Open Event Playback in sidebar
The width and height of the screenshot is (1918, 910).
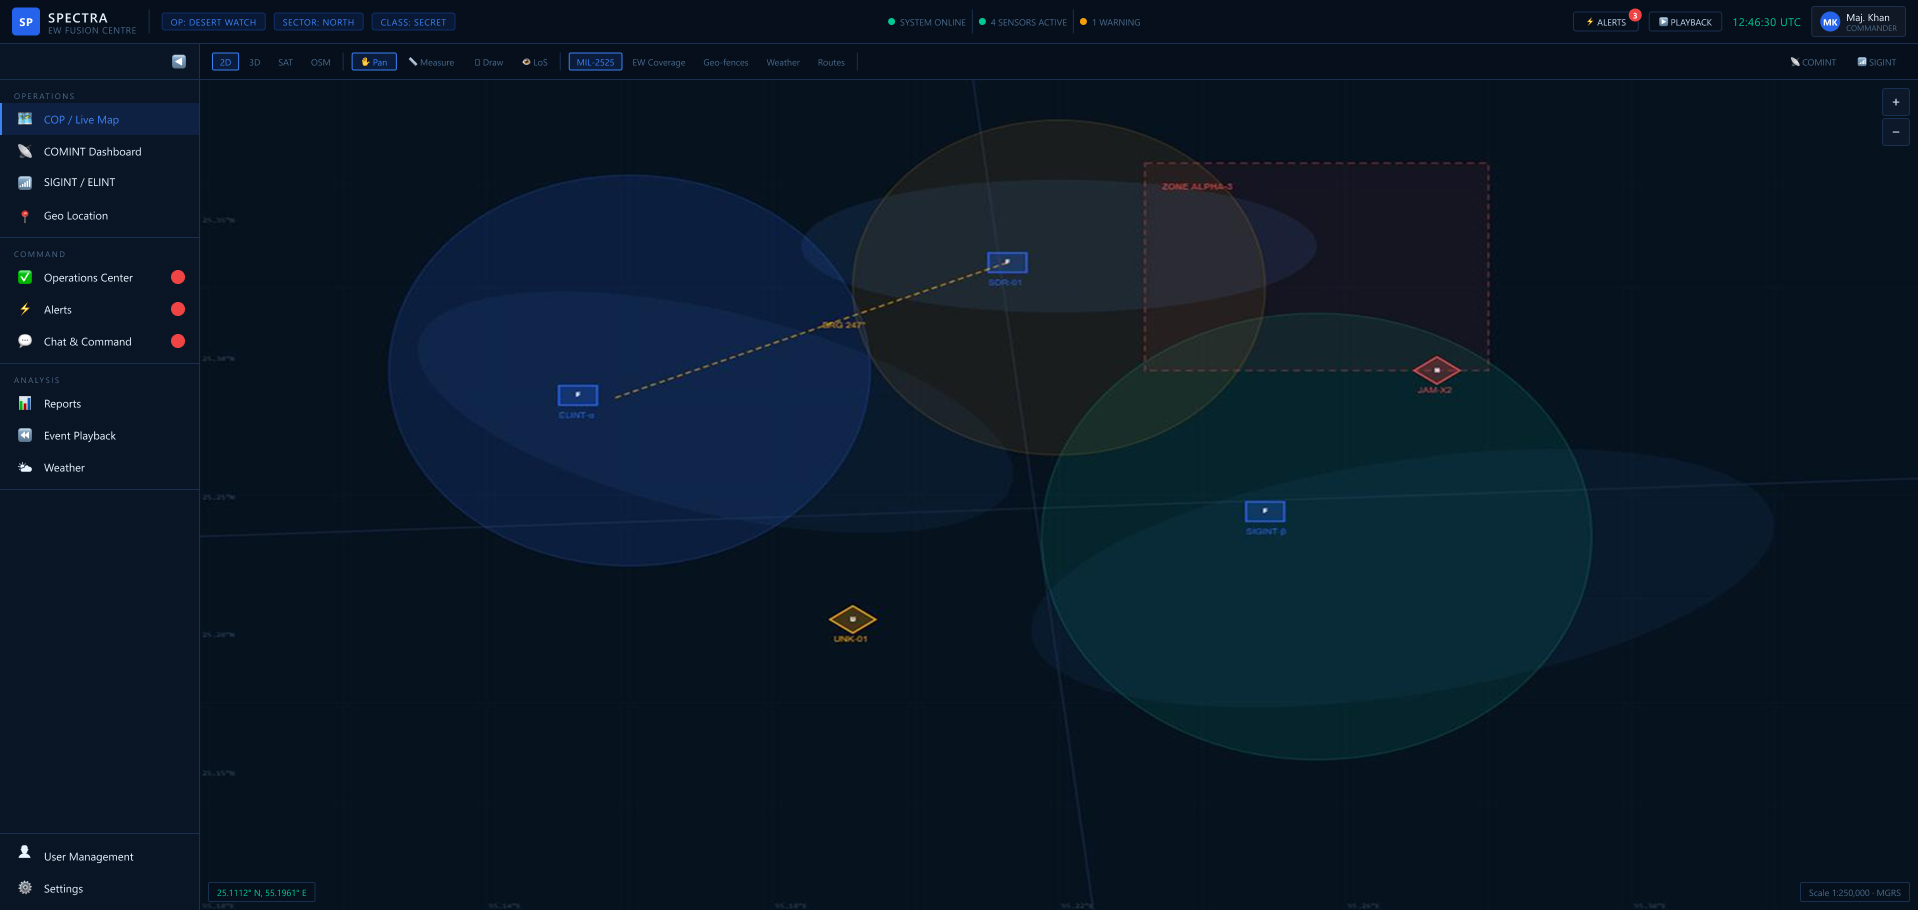pos(100,435)
